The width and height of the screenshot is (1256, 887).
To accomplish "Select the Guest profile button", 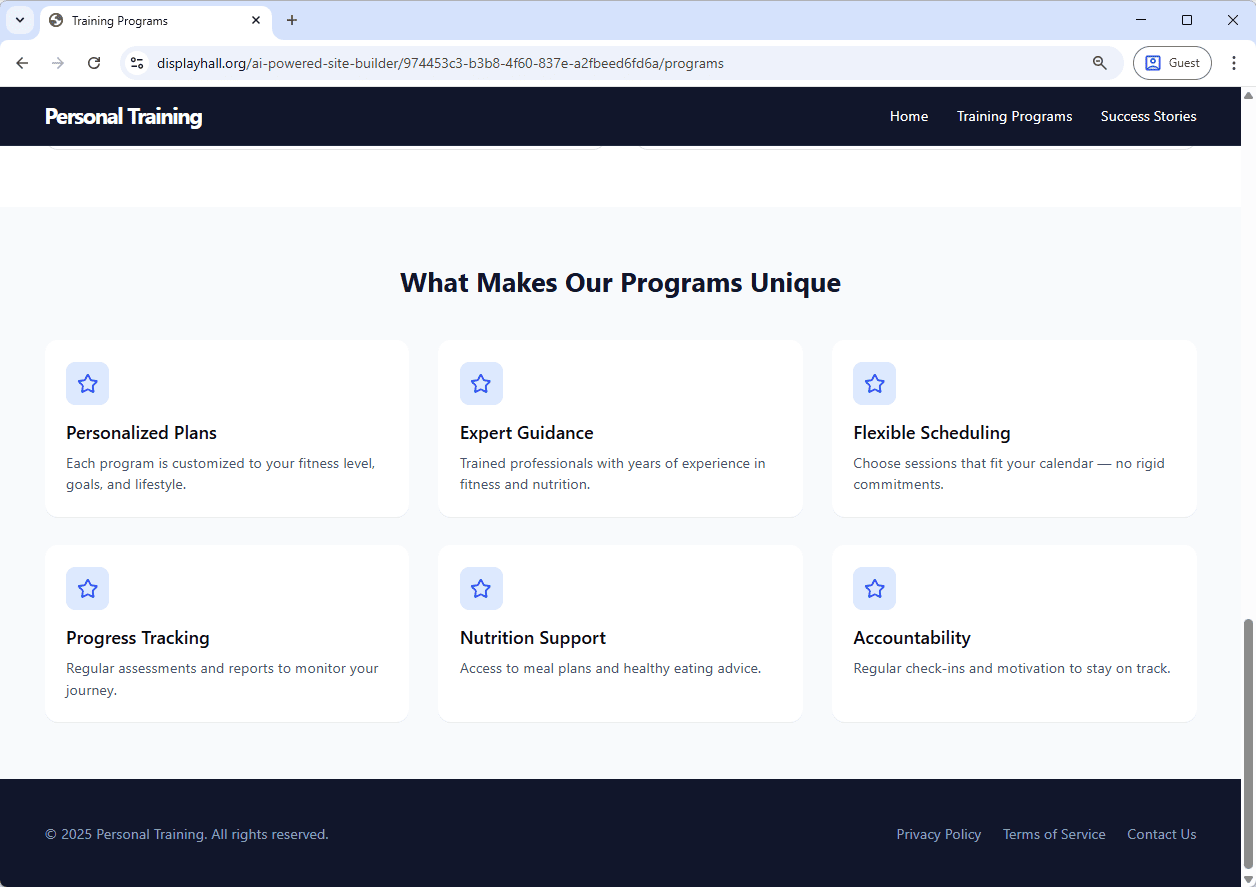I will 1172,62.
